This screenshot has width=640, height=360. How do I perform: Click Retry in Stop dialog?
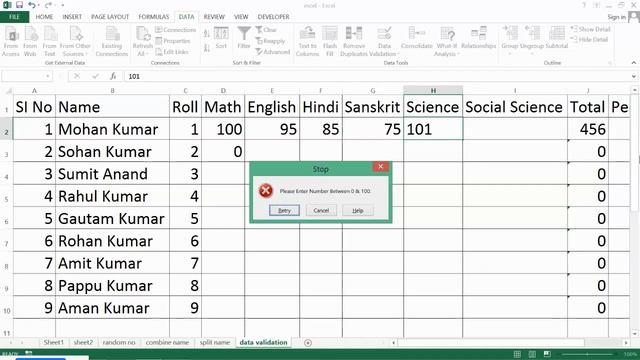[284, 211]
